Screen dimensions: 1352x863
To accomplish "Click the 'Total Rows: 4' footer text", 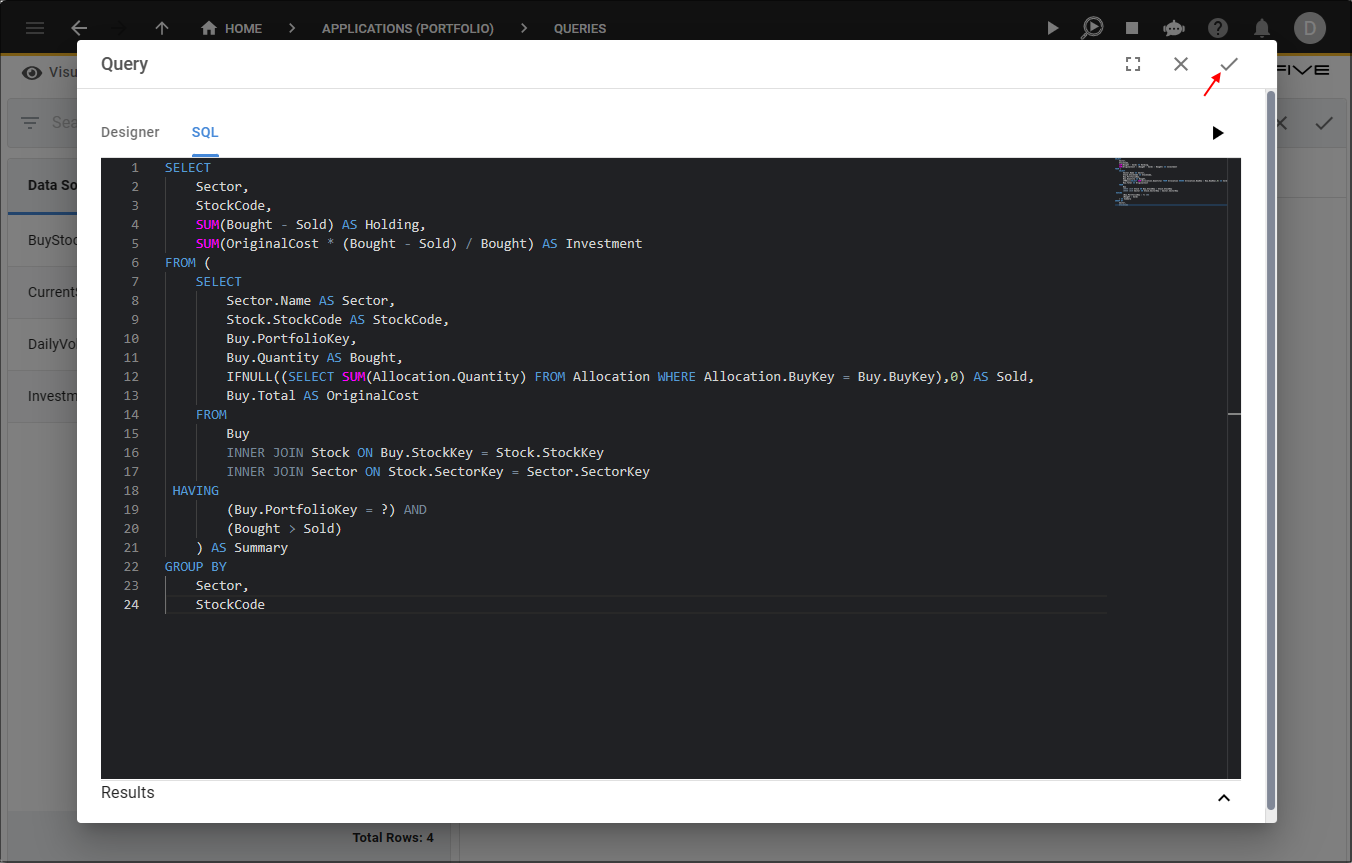I will point(393,837).
